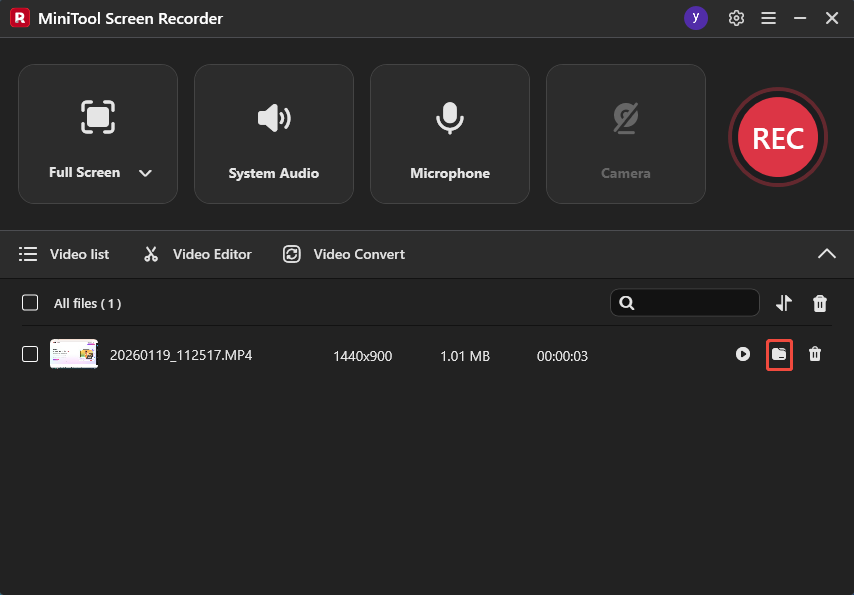The width and height of the screenshot is (854, 595).
Task: Check the All files checkbox
Action: click(x=28, y=302)
